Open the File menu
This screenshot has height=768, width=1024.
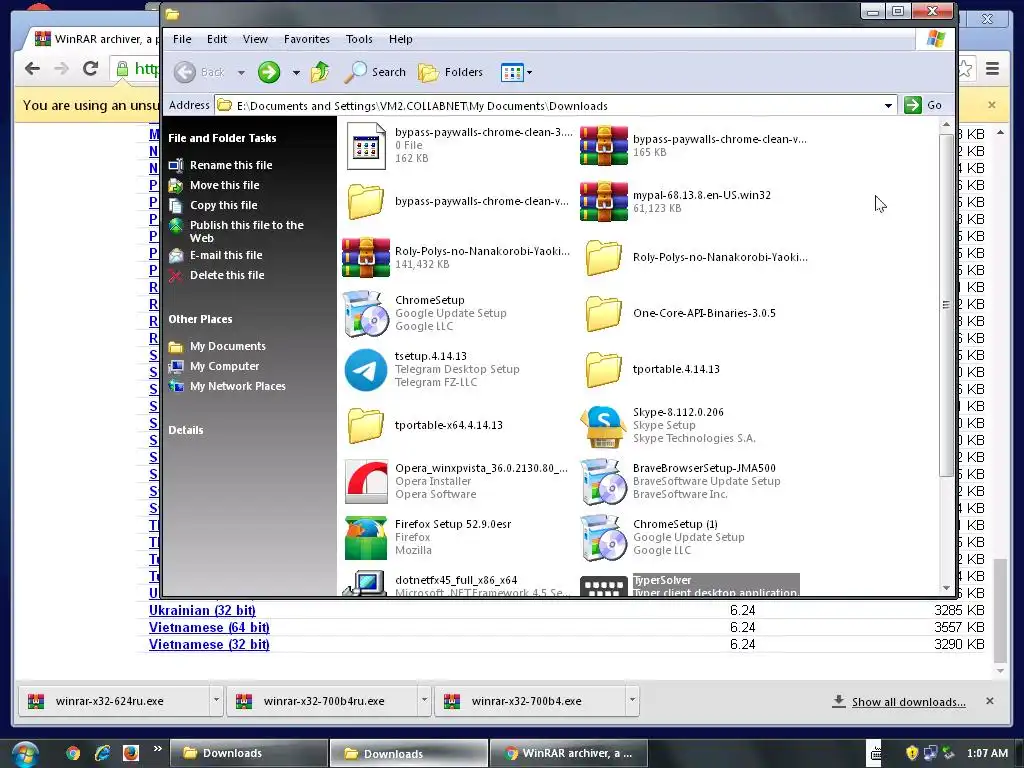pos(182,39)
